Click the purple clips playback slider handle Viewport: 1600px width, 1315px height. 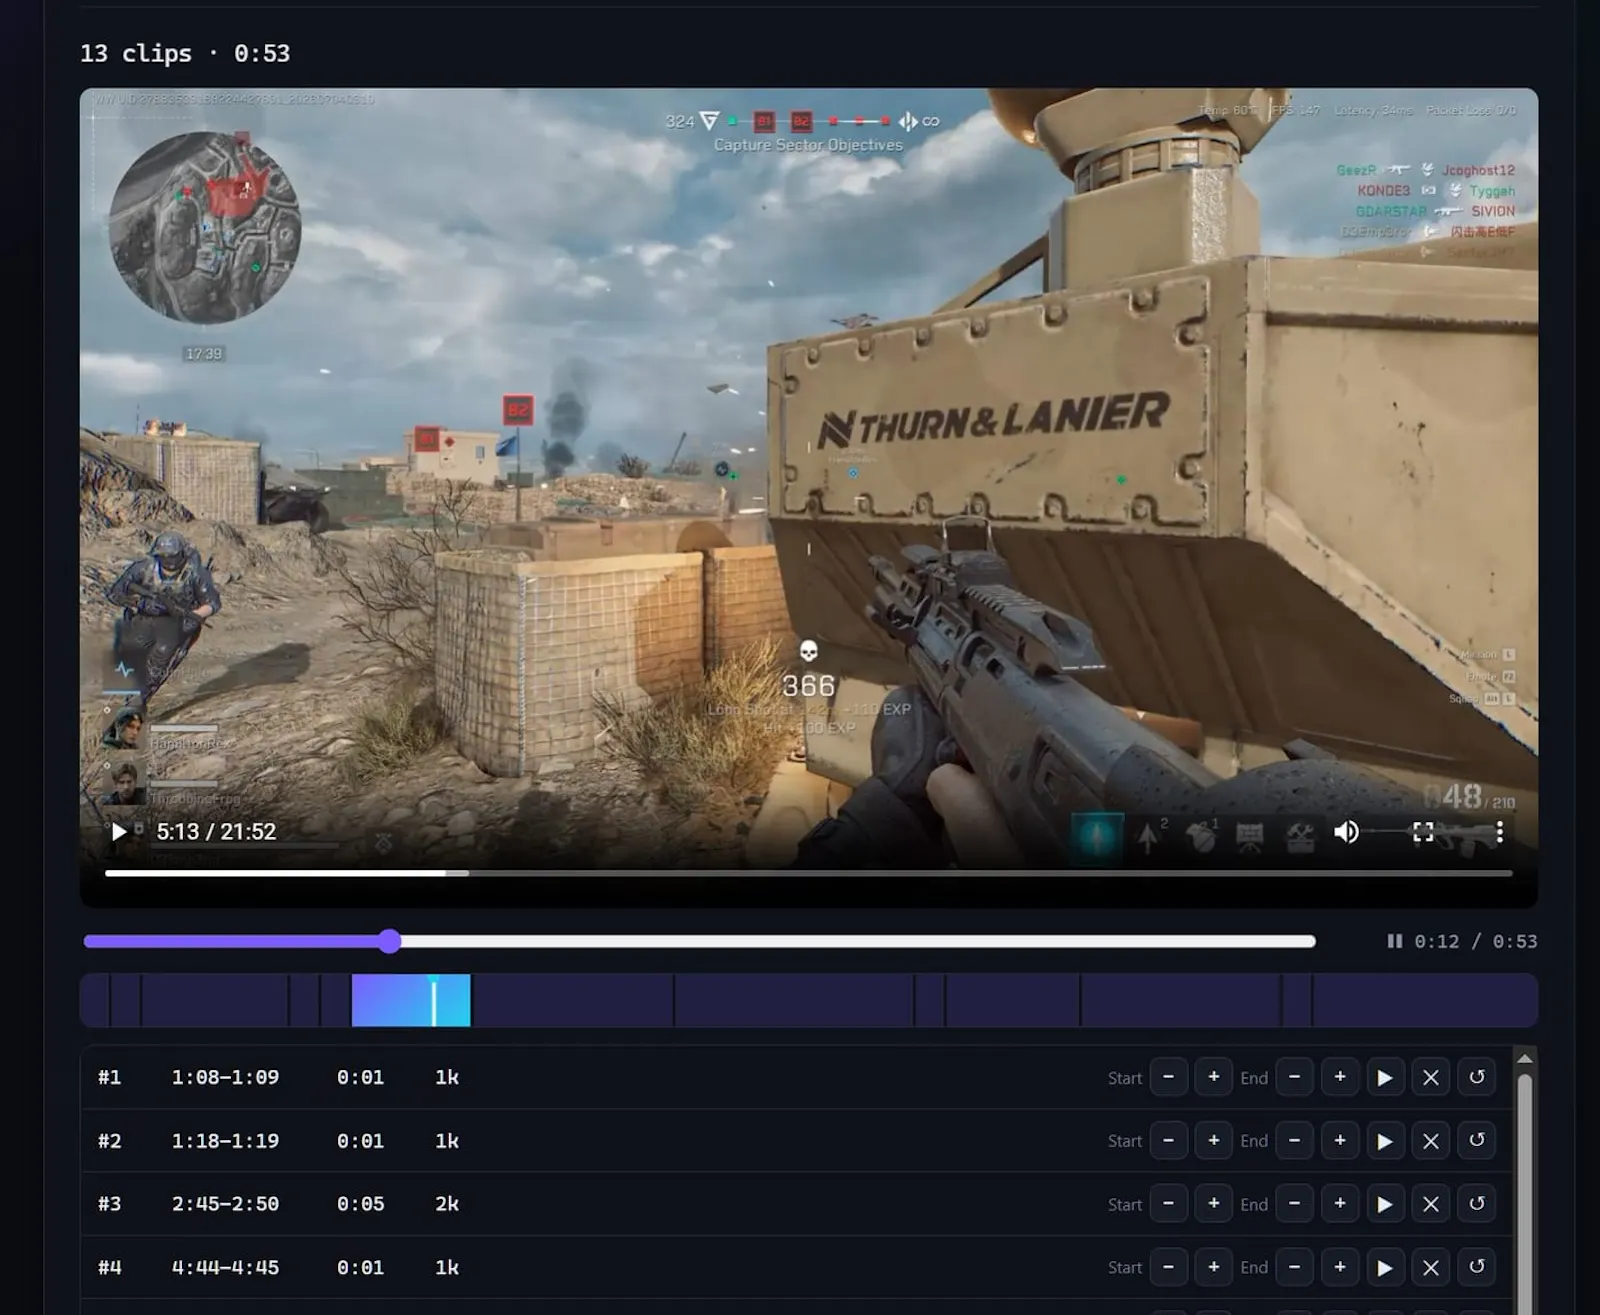(x=390, y=941)
